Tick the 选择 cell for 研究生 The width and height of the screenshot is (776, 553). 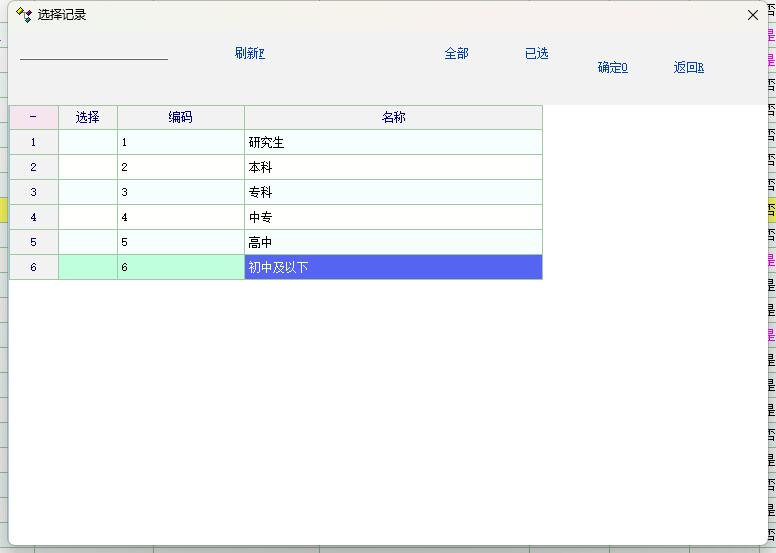tap(88, 143)
